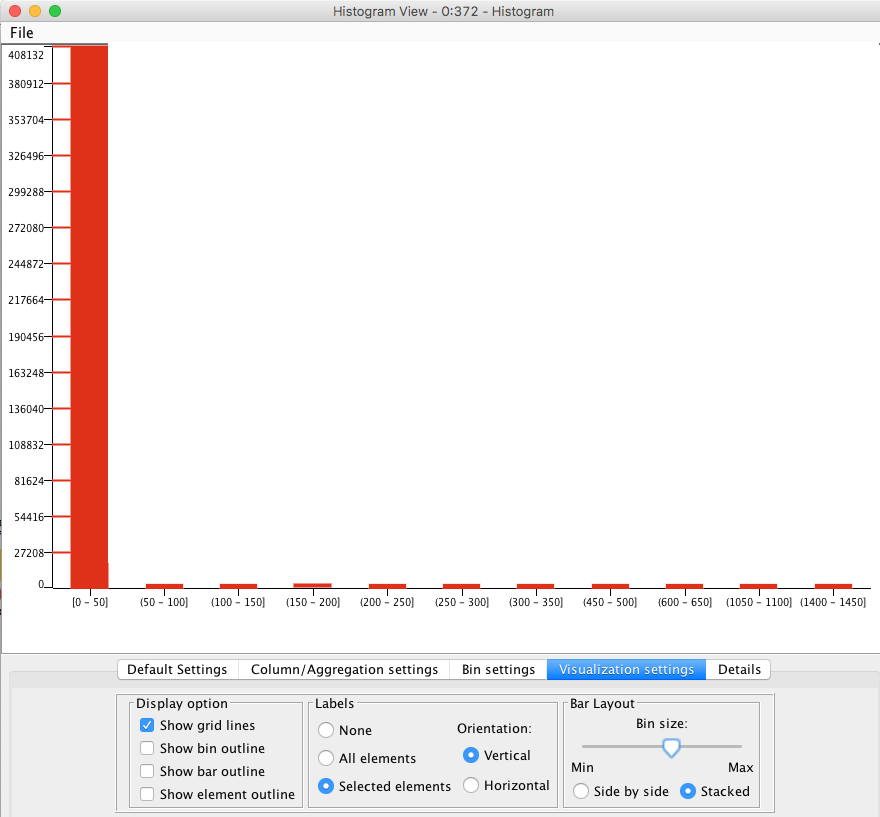This screenshot has height=817, width=880.
Task: Select the (450 - 500] histogram bar
Action: tap(610, 586)
